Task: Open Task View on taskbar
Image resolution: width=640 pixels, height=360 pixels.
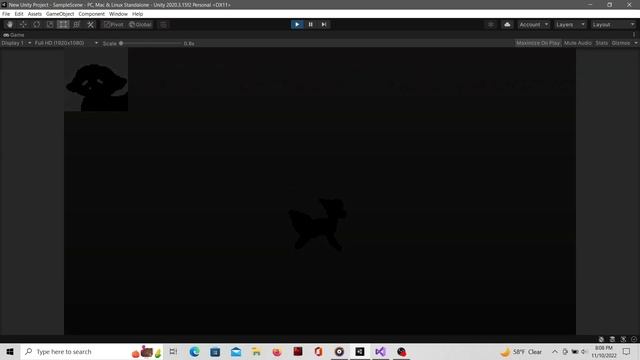Action: pos(173,351)
